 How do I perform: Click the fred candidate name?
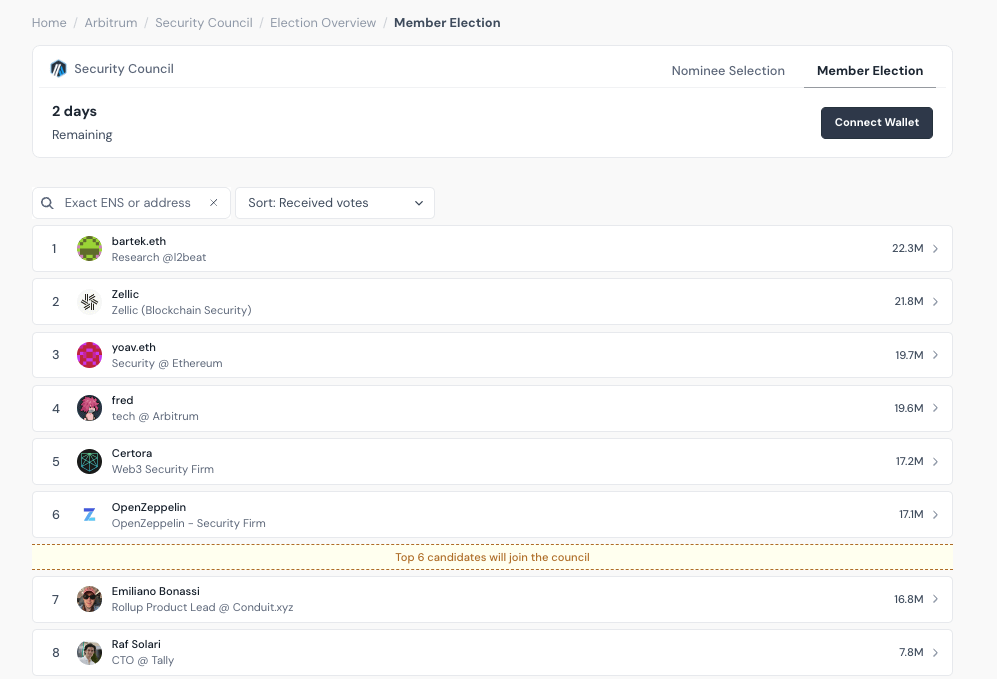click(x=122, y=400)
